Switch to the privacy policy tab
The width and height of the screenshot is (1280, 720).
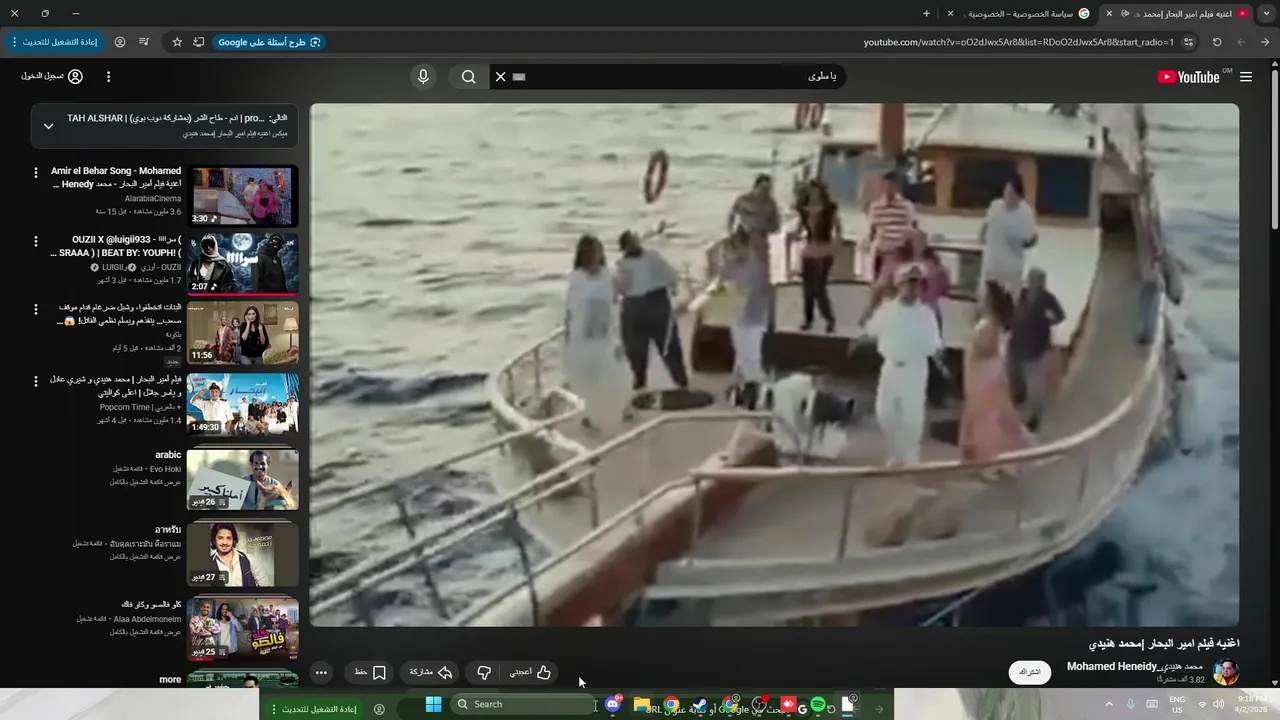click(x=1020, y=13)
